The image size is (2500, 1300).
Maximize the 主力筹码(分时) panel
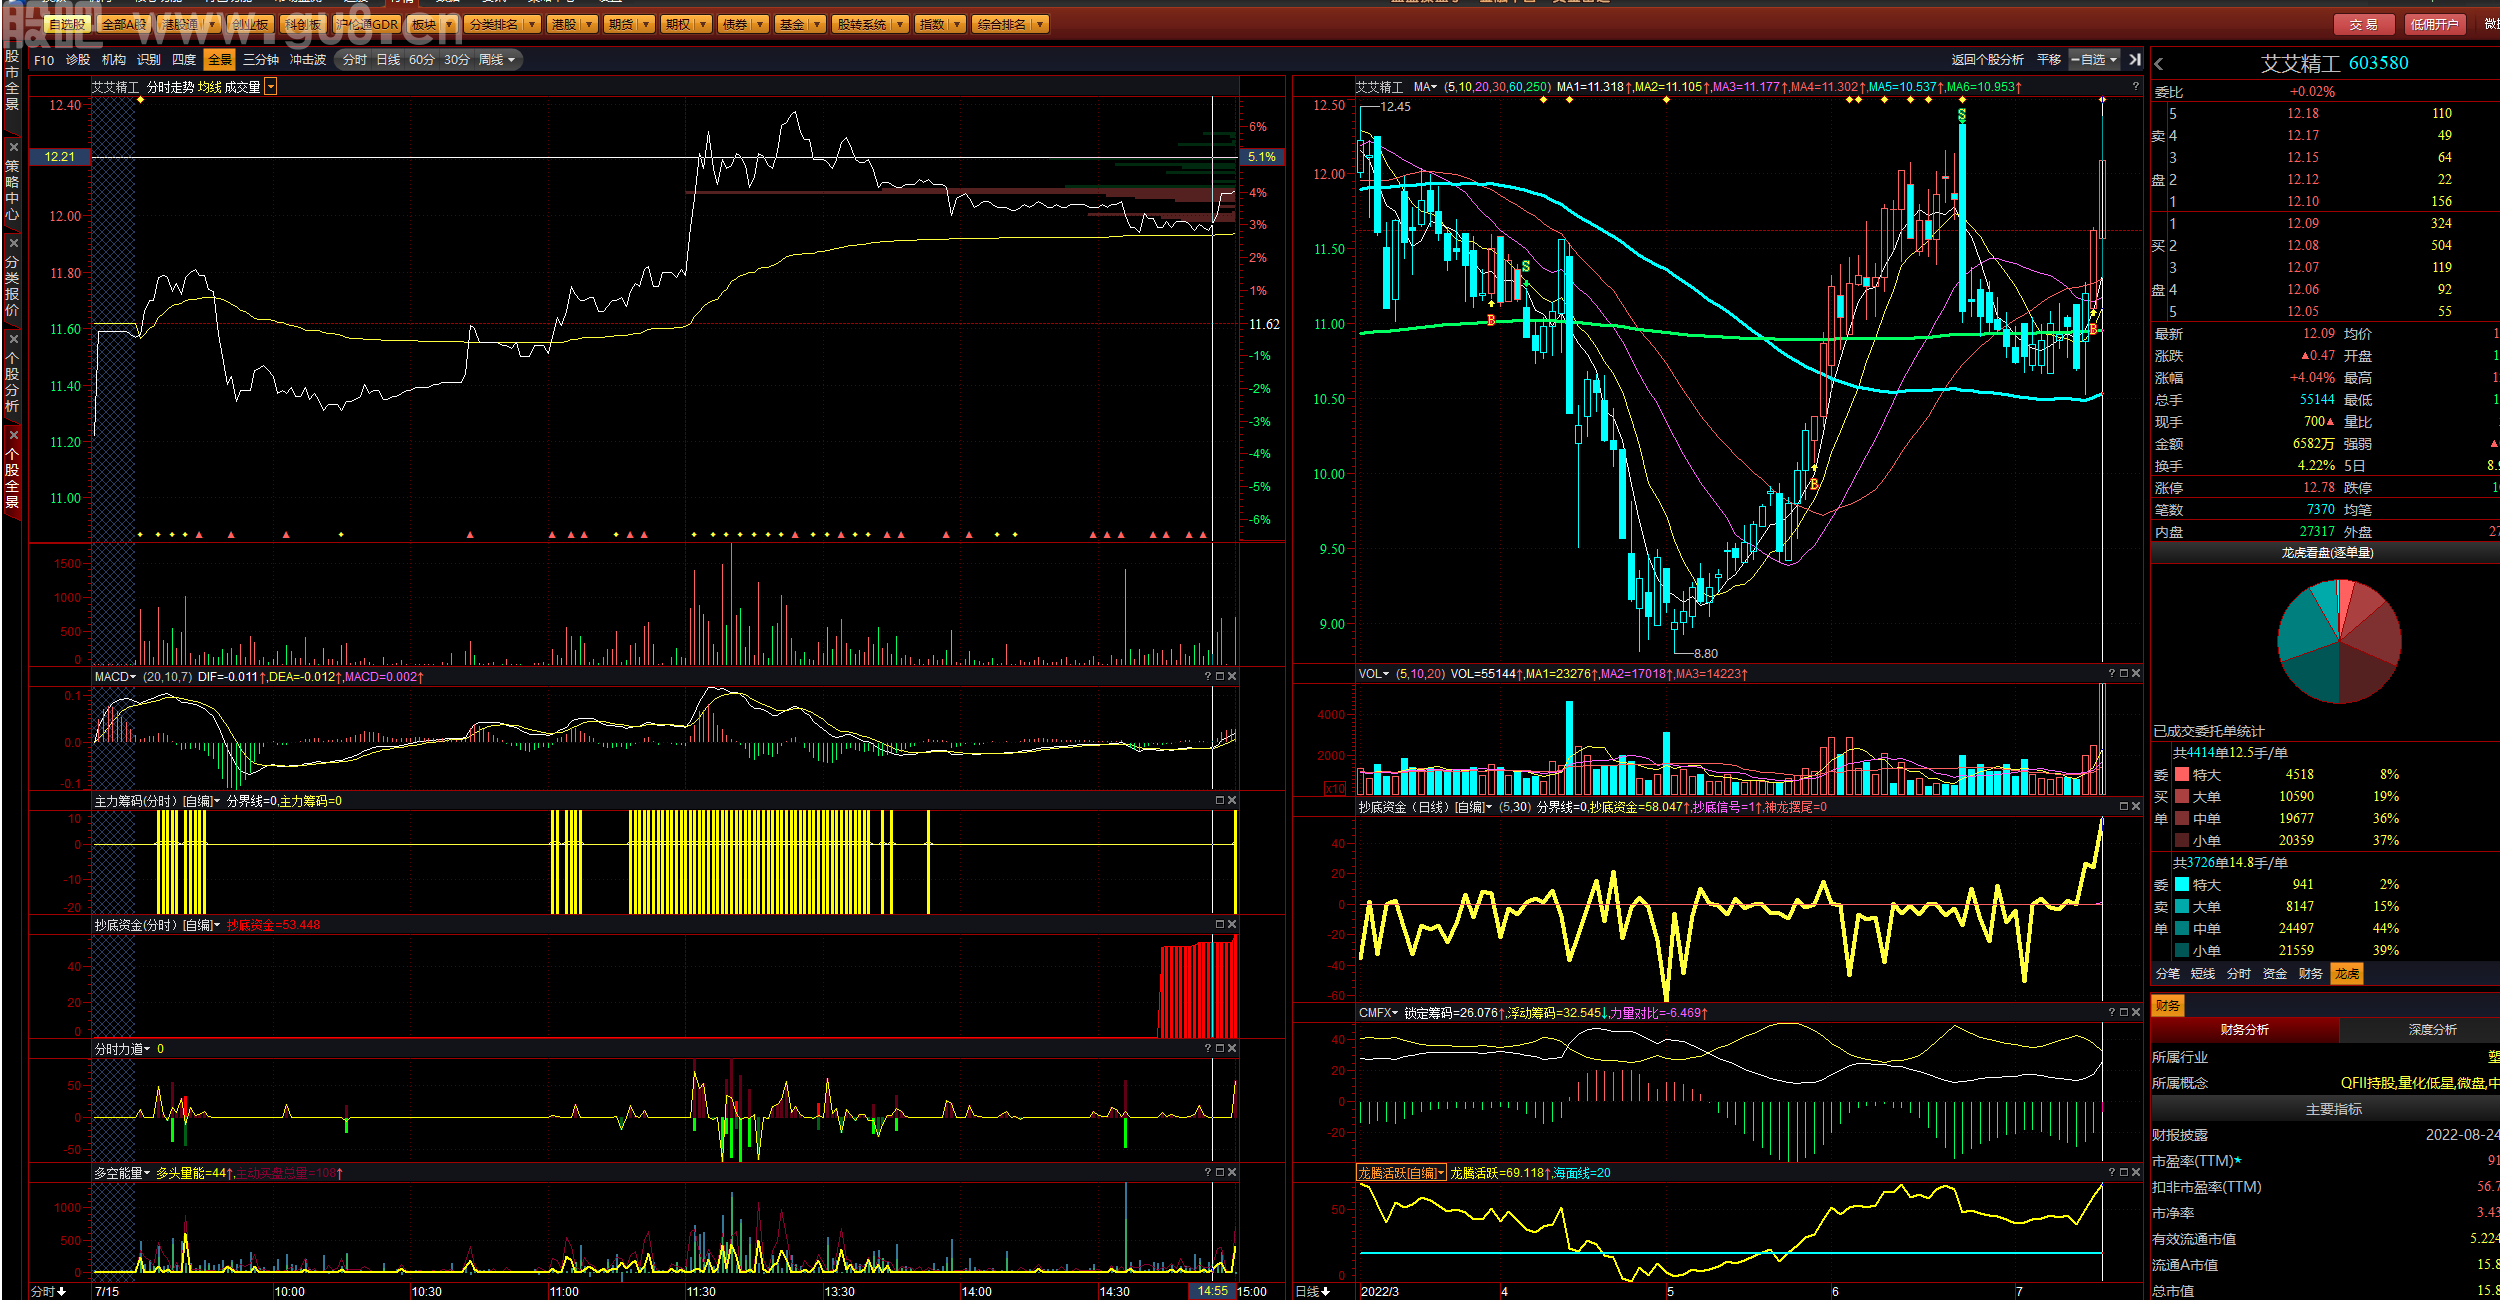point(1220,801)
